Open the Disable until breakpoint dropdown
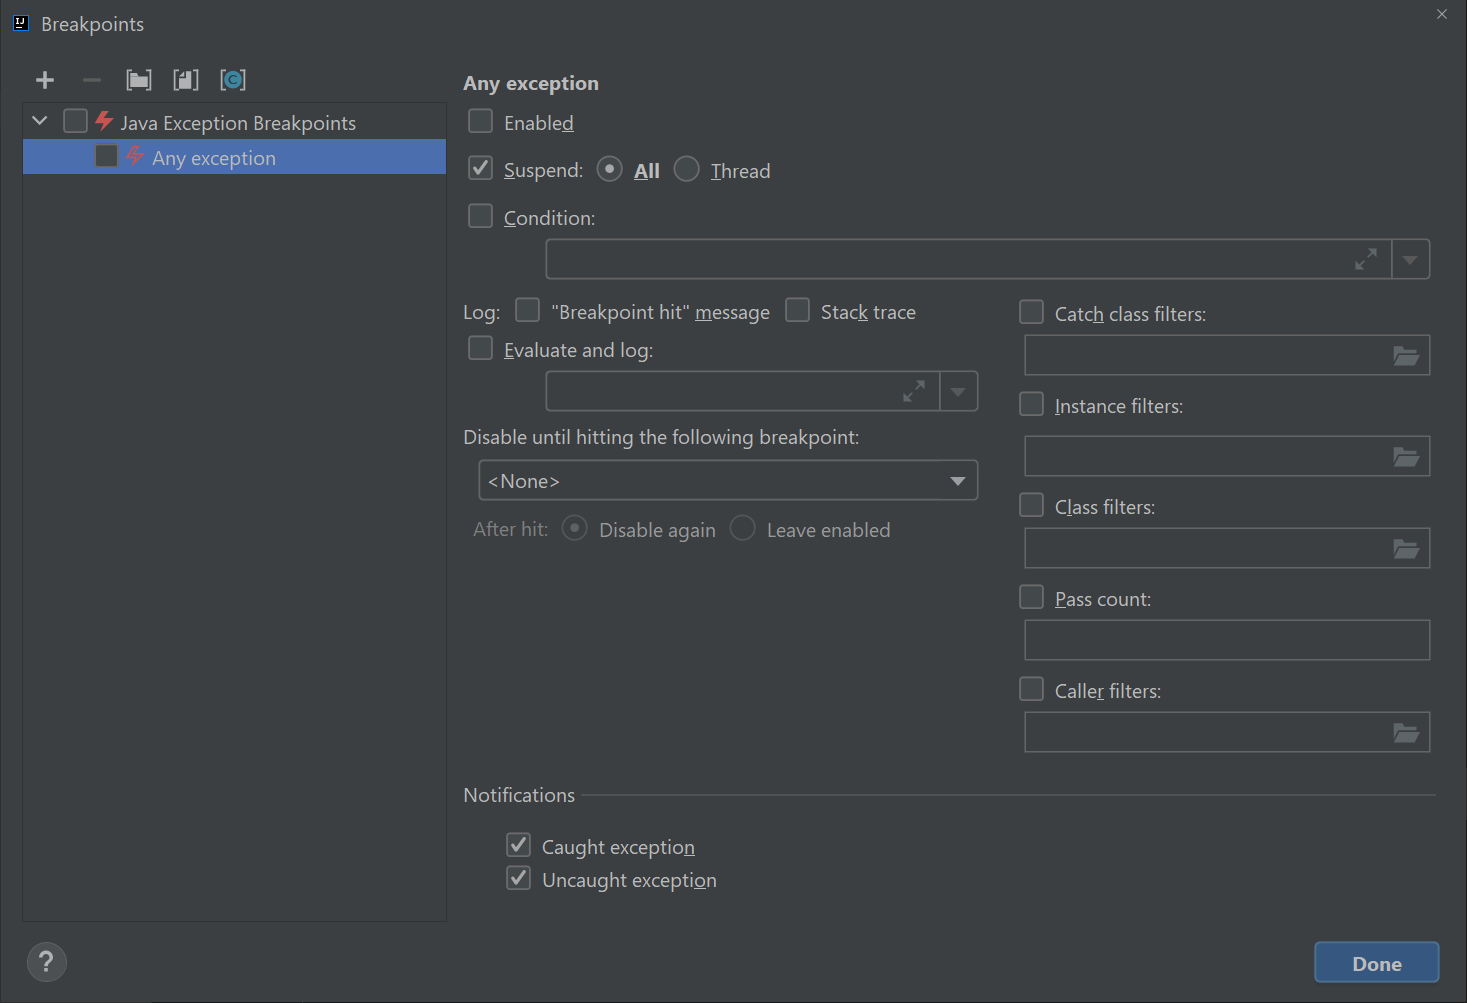Viewport: 1467px width, 1003px height. coord(728,481)
